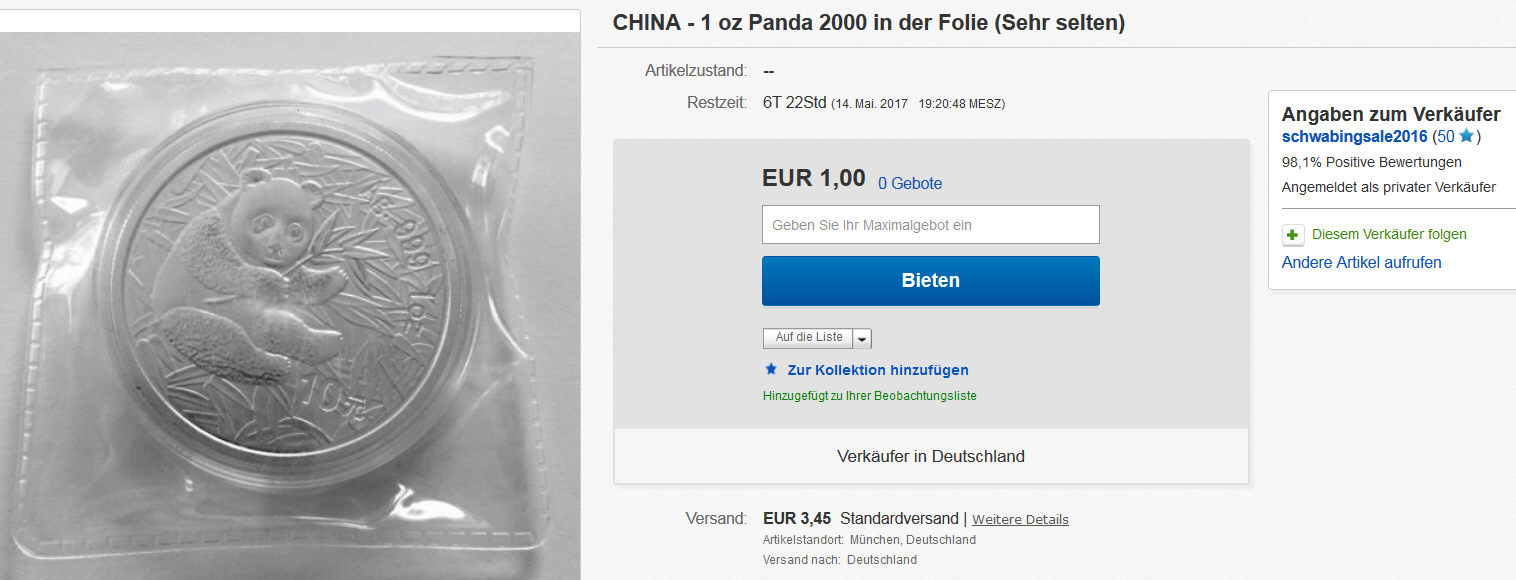Click the Panda coin product image
The height and width of the screenshot is (580, 1516).
290,305
